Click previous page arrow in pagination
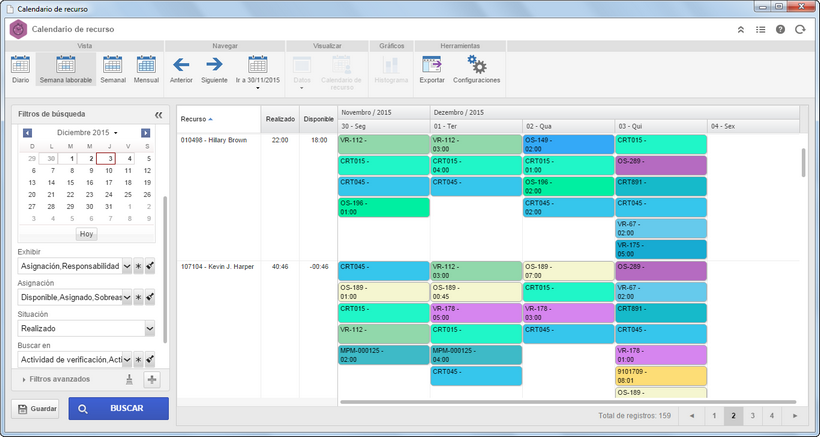 (x=692, y=416)
